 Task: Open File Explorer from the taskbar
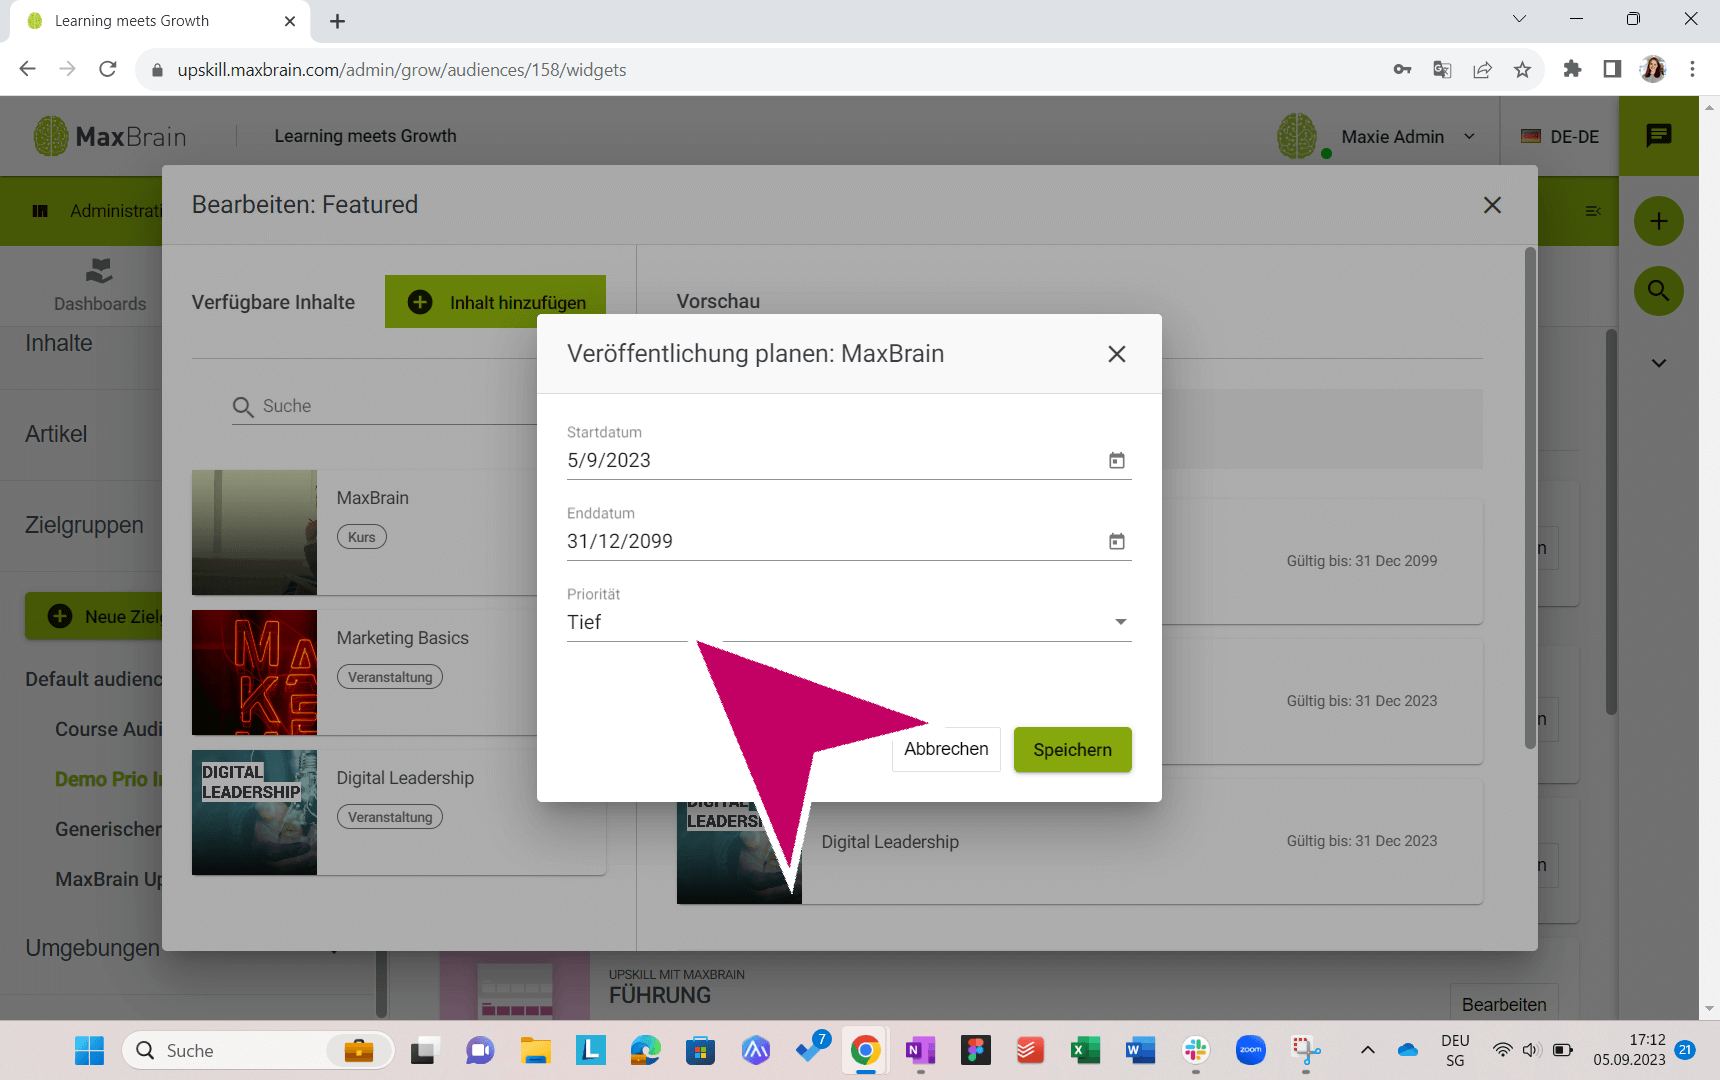[535, 1050]
